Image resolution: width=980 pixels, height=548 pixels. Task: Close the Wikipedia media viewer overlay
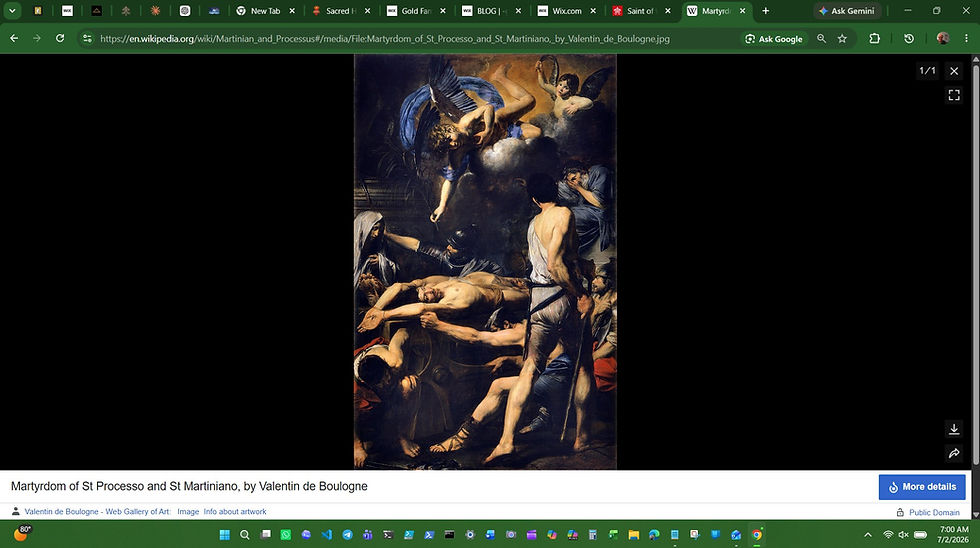954,71
